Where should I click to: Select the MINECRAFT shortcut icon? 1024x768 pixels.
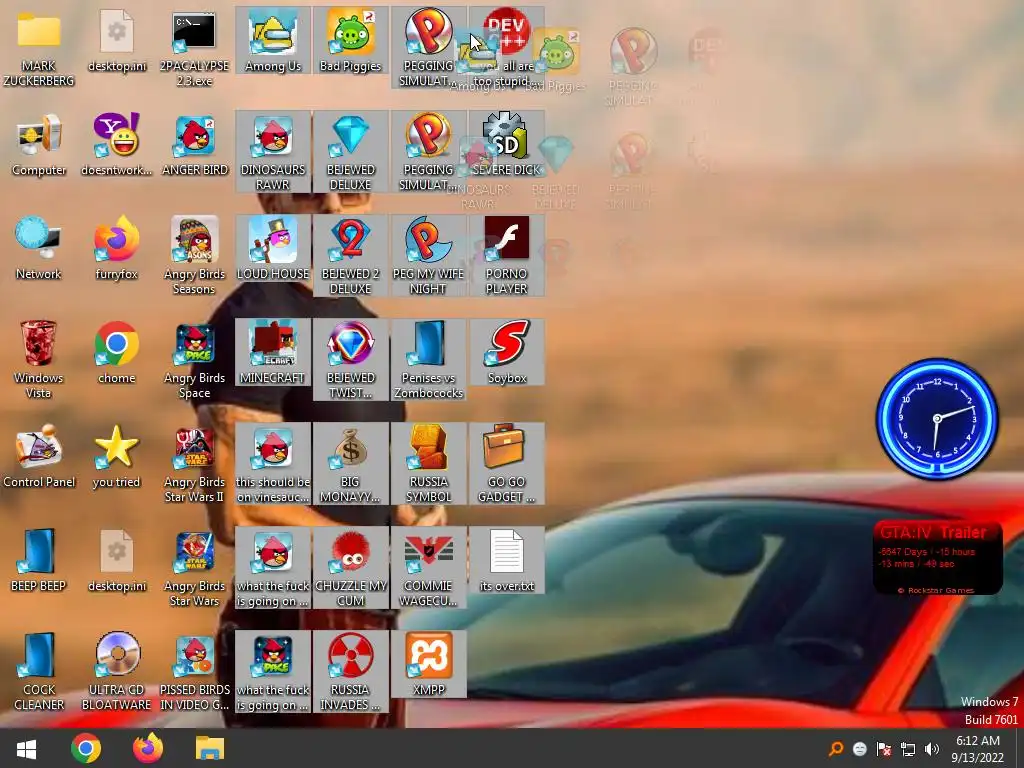[x=273, y=353]
